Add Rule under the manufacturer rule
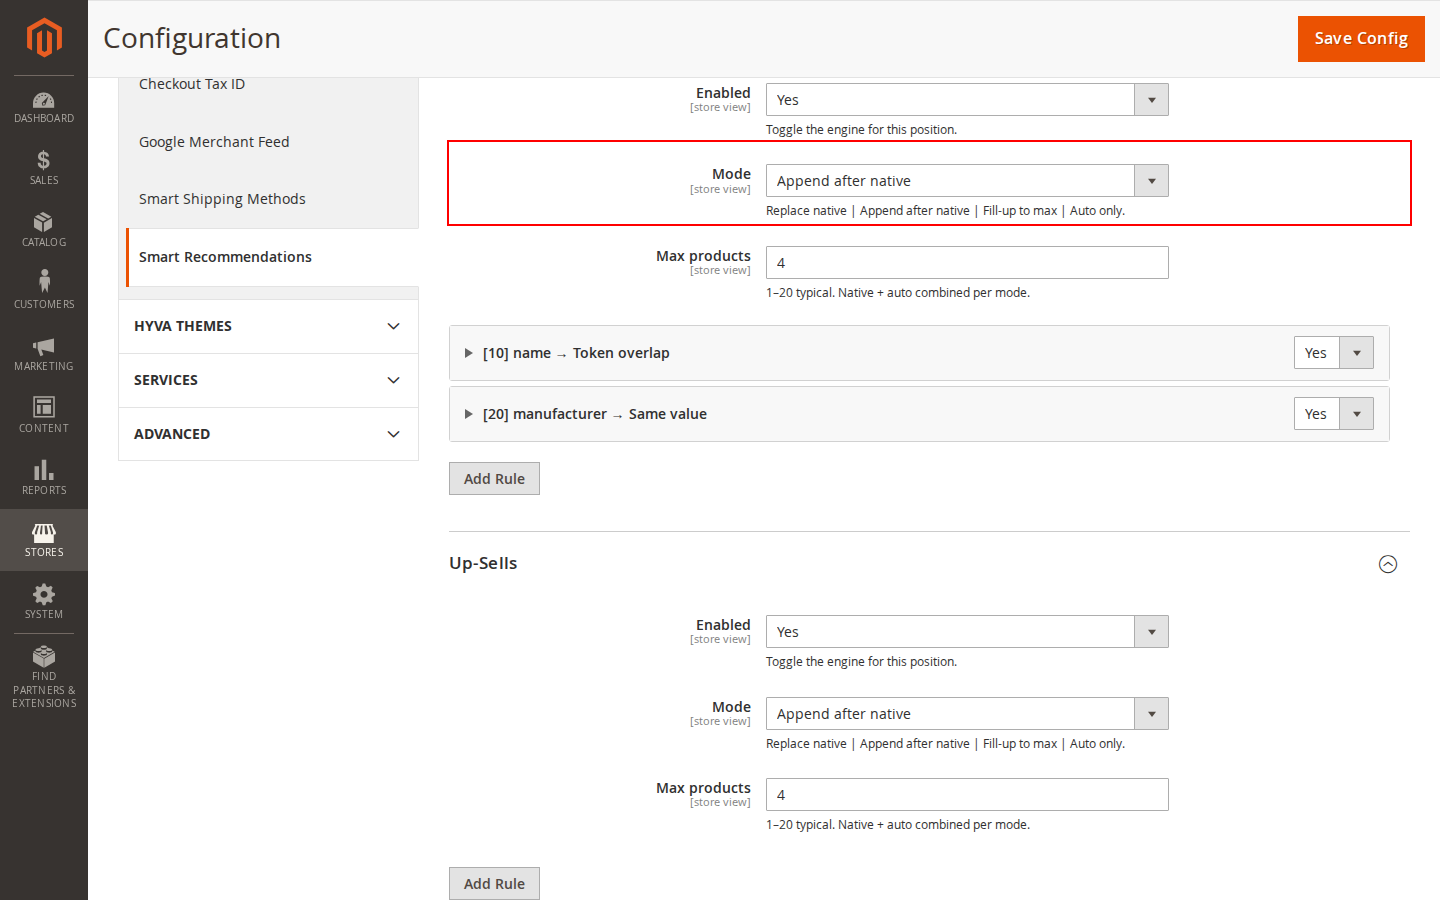 point(494,479)
